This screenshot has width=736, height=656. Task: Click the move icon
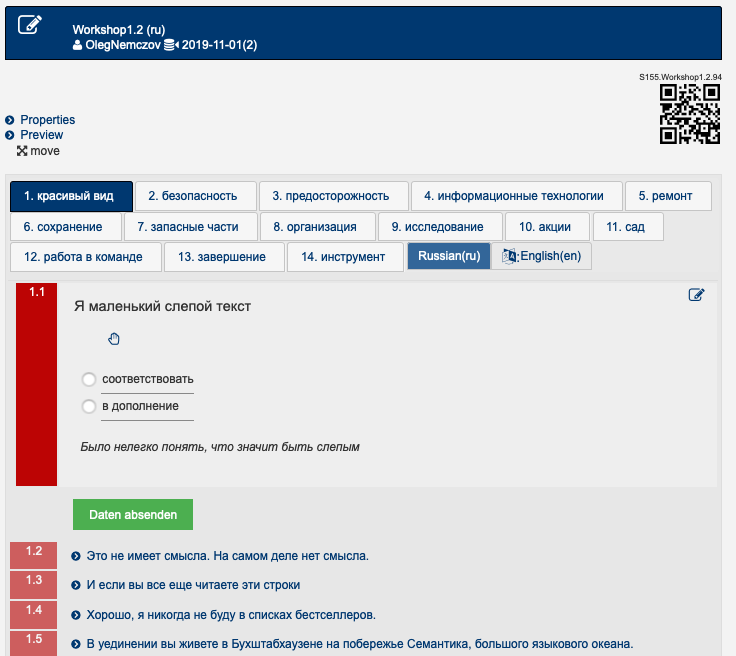(x=22, y=151)
